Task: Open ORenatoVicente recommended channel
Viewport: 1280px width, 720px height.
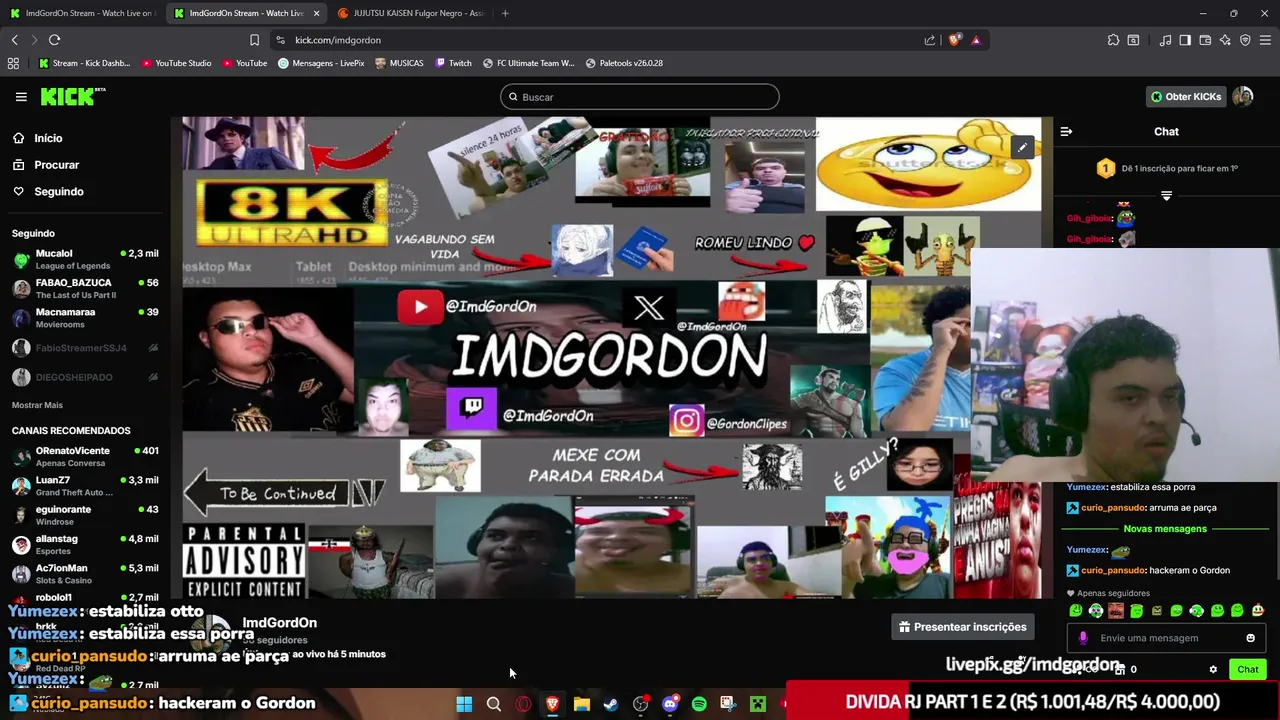Action: pos(85,457)
